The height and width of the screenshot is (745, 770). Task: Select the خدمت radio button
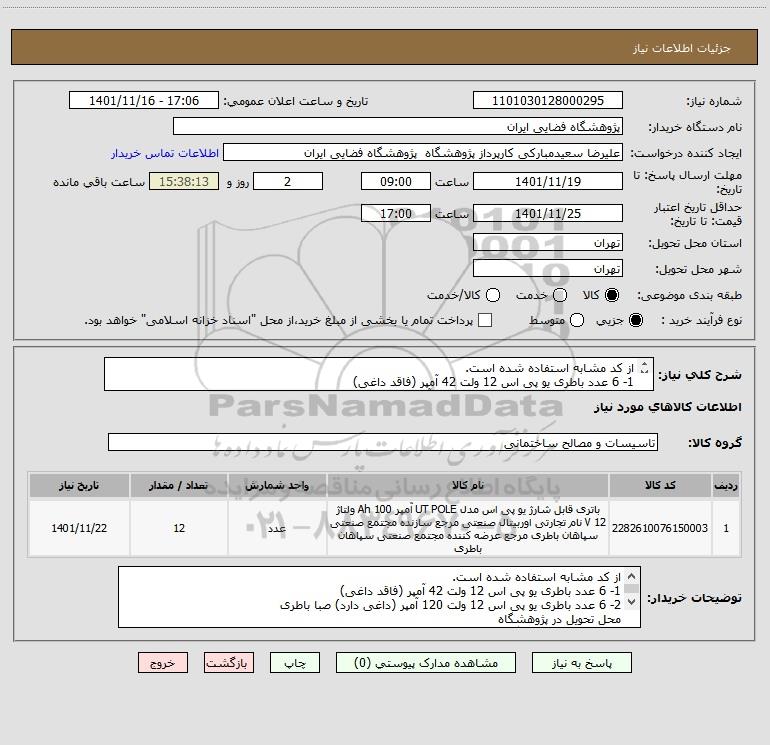tap(560, 295)
